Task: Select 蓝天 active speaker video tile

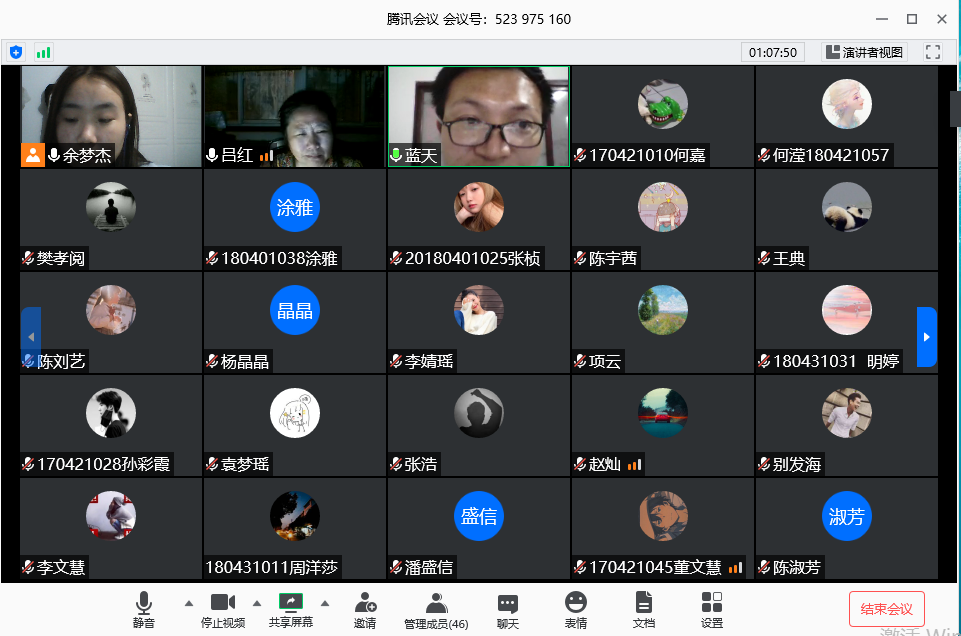Action: 479,116
